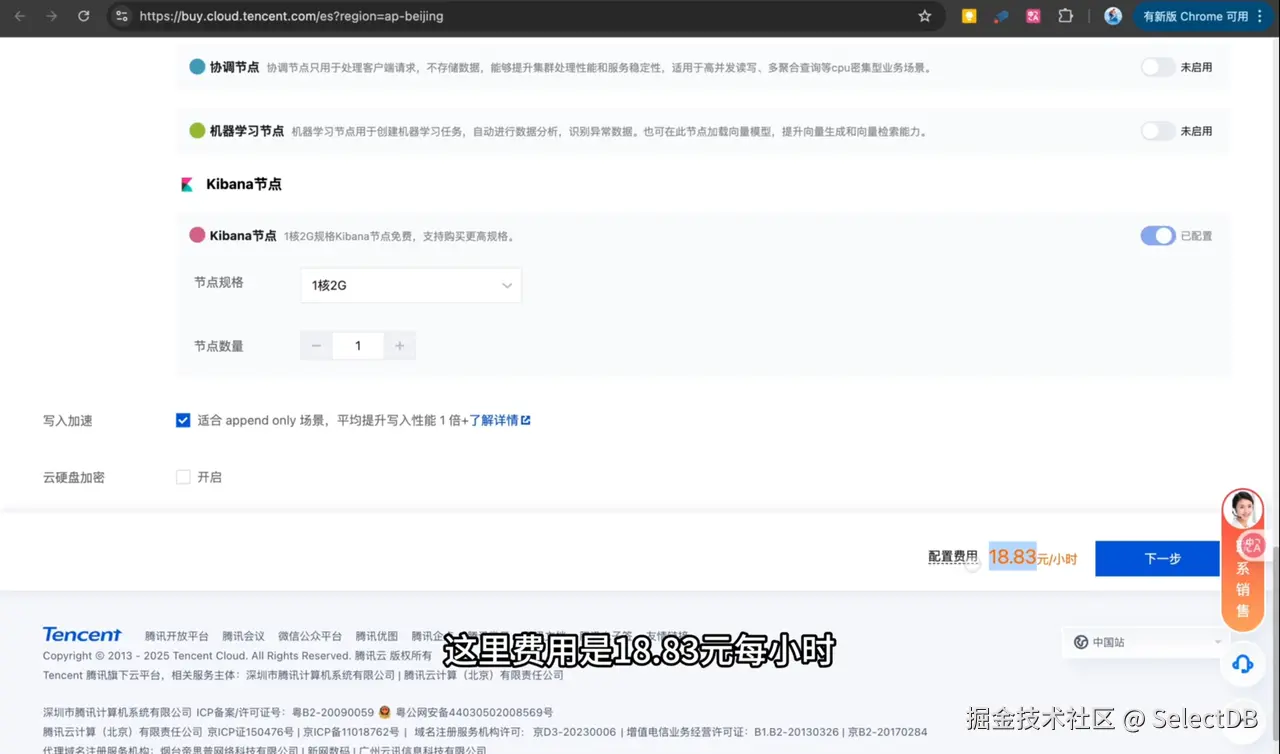Open the Chrome extensions puzzle icon
This screenshot has height=754, width=1280.
pyautogui.click(x=1066, y=16)
